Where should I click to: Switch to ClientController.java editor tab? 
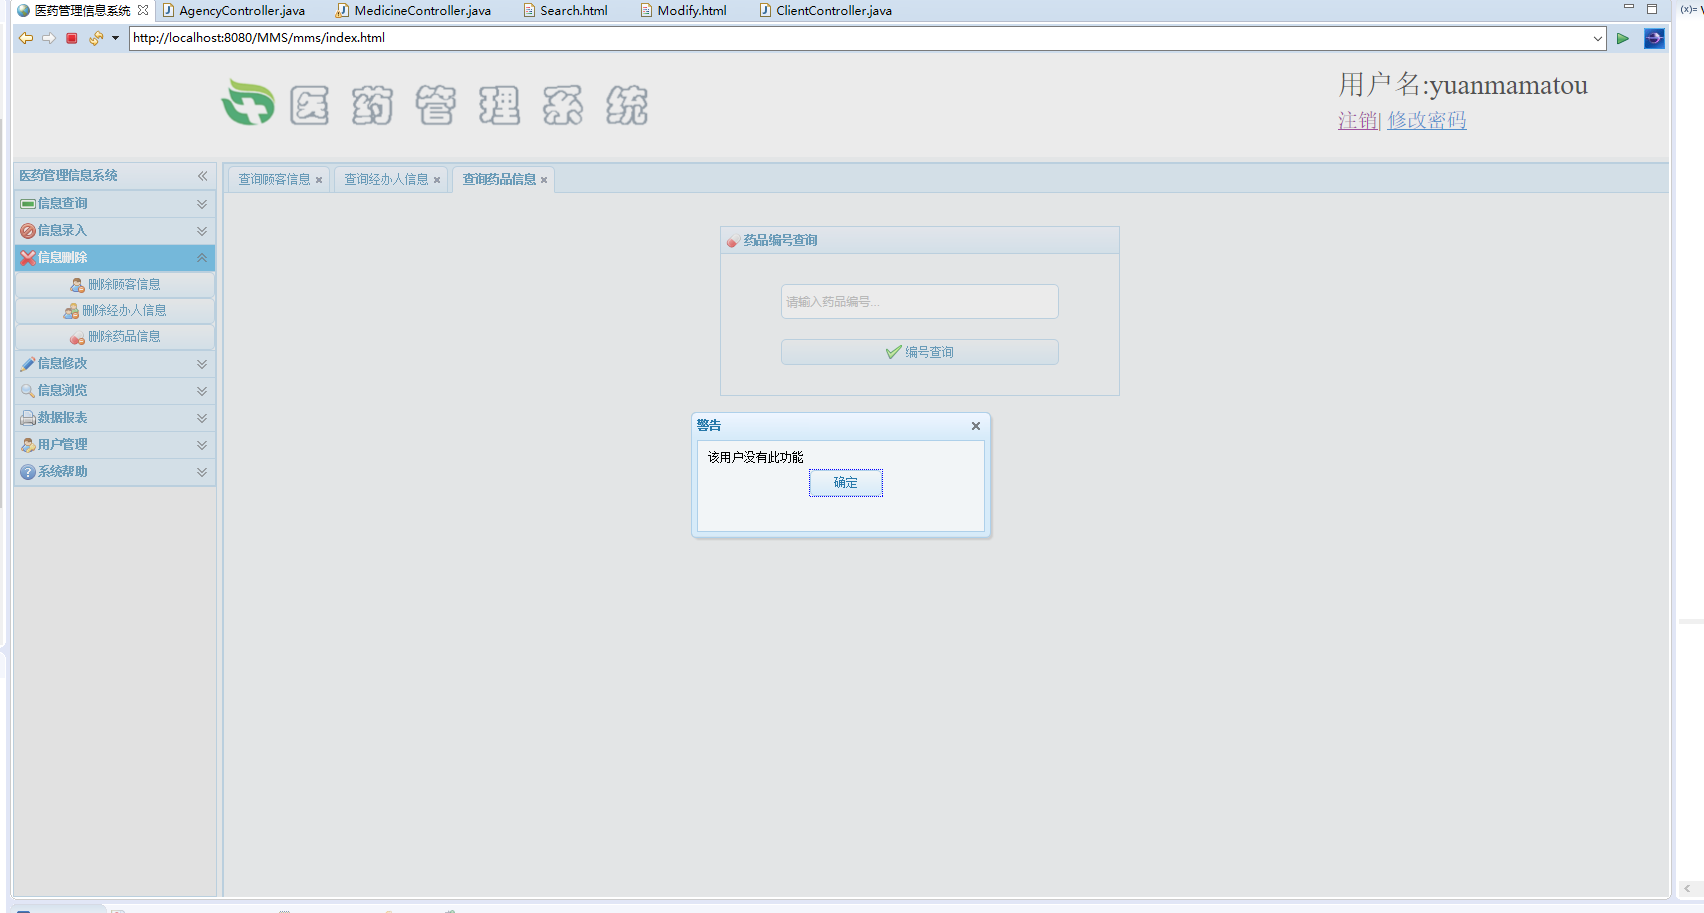826,11
